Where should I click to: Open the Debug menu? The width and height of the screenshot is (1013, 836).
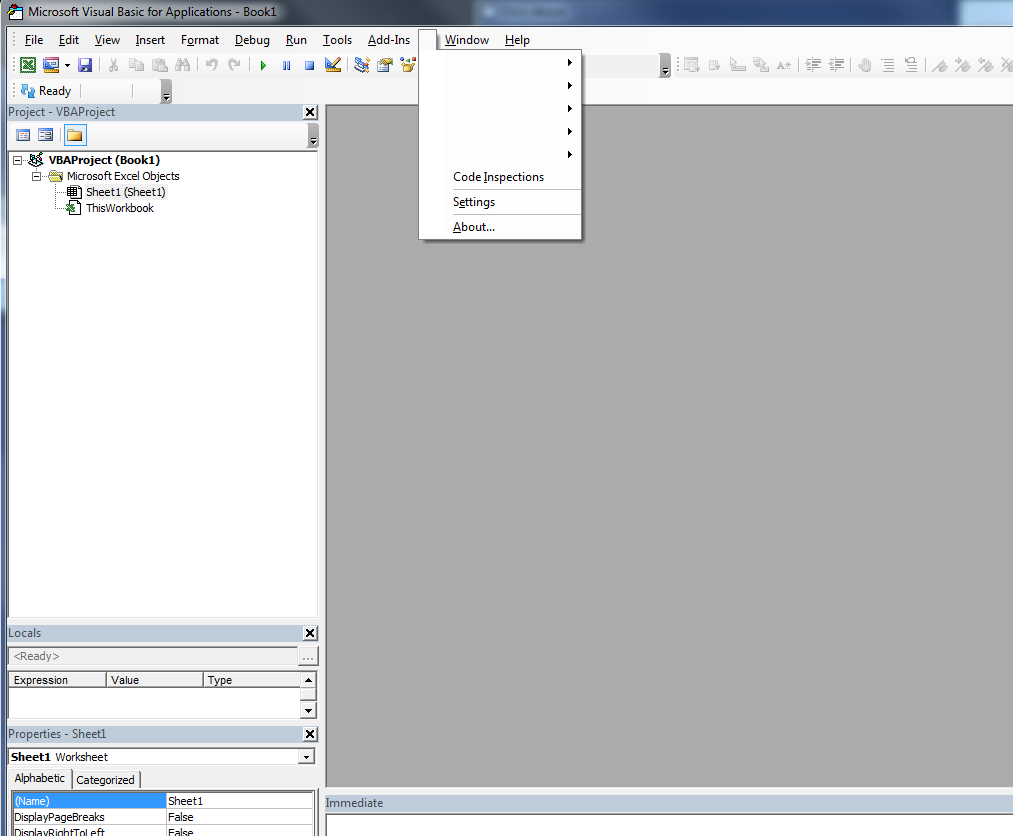(x=252, y=40)
